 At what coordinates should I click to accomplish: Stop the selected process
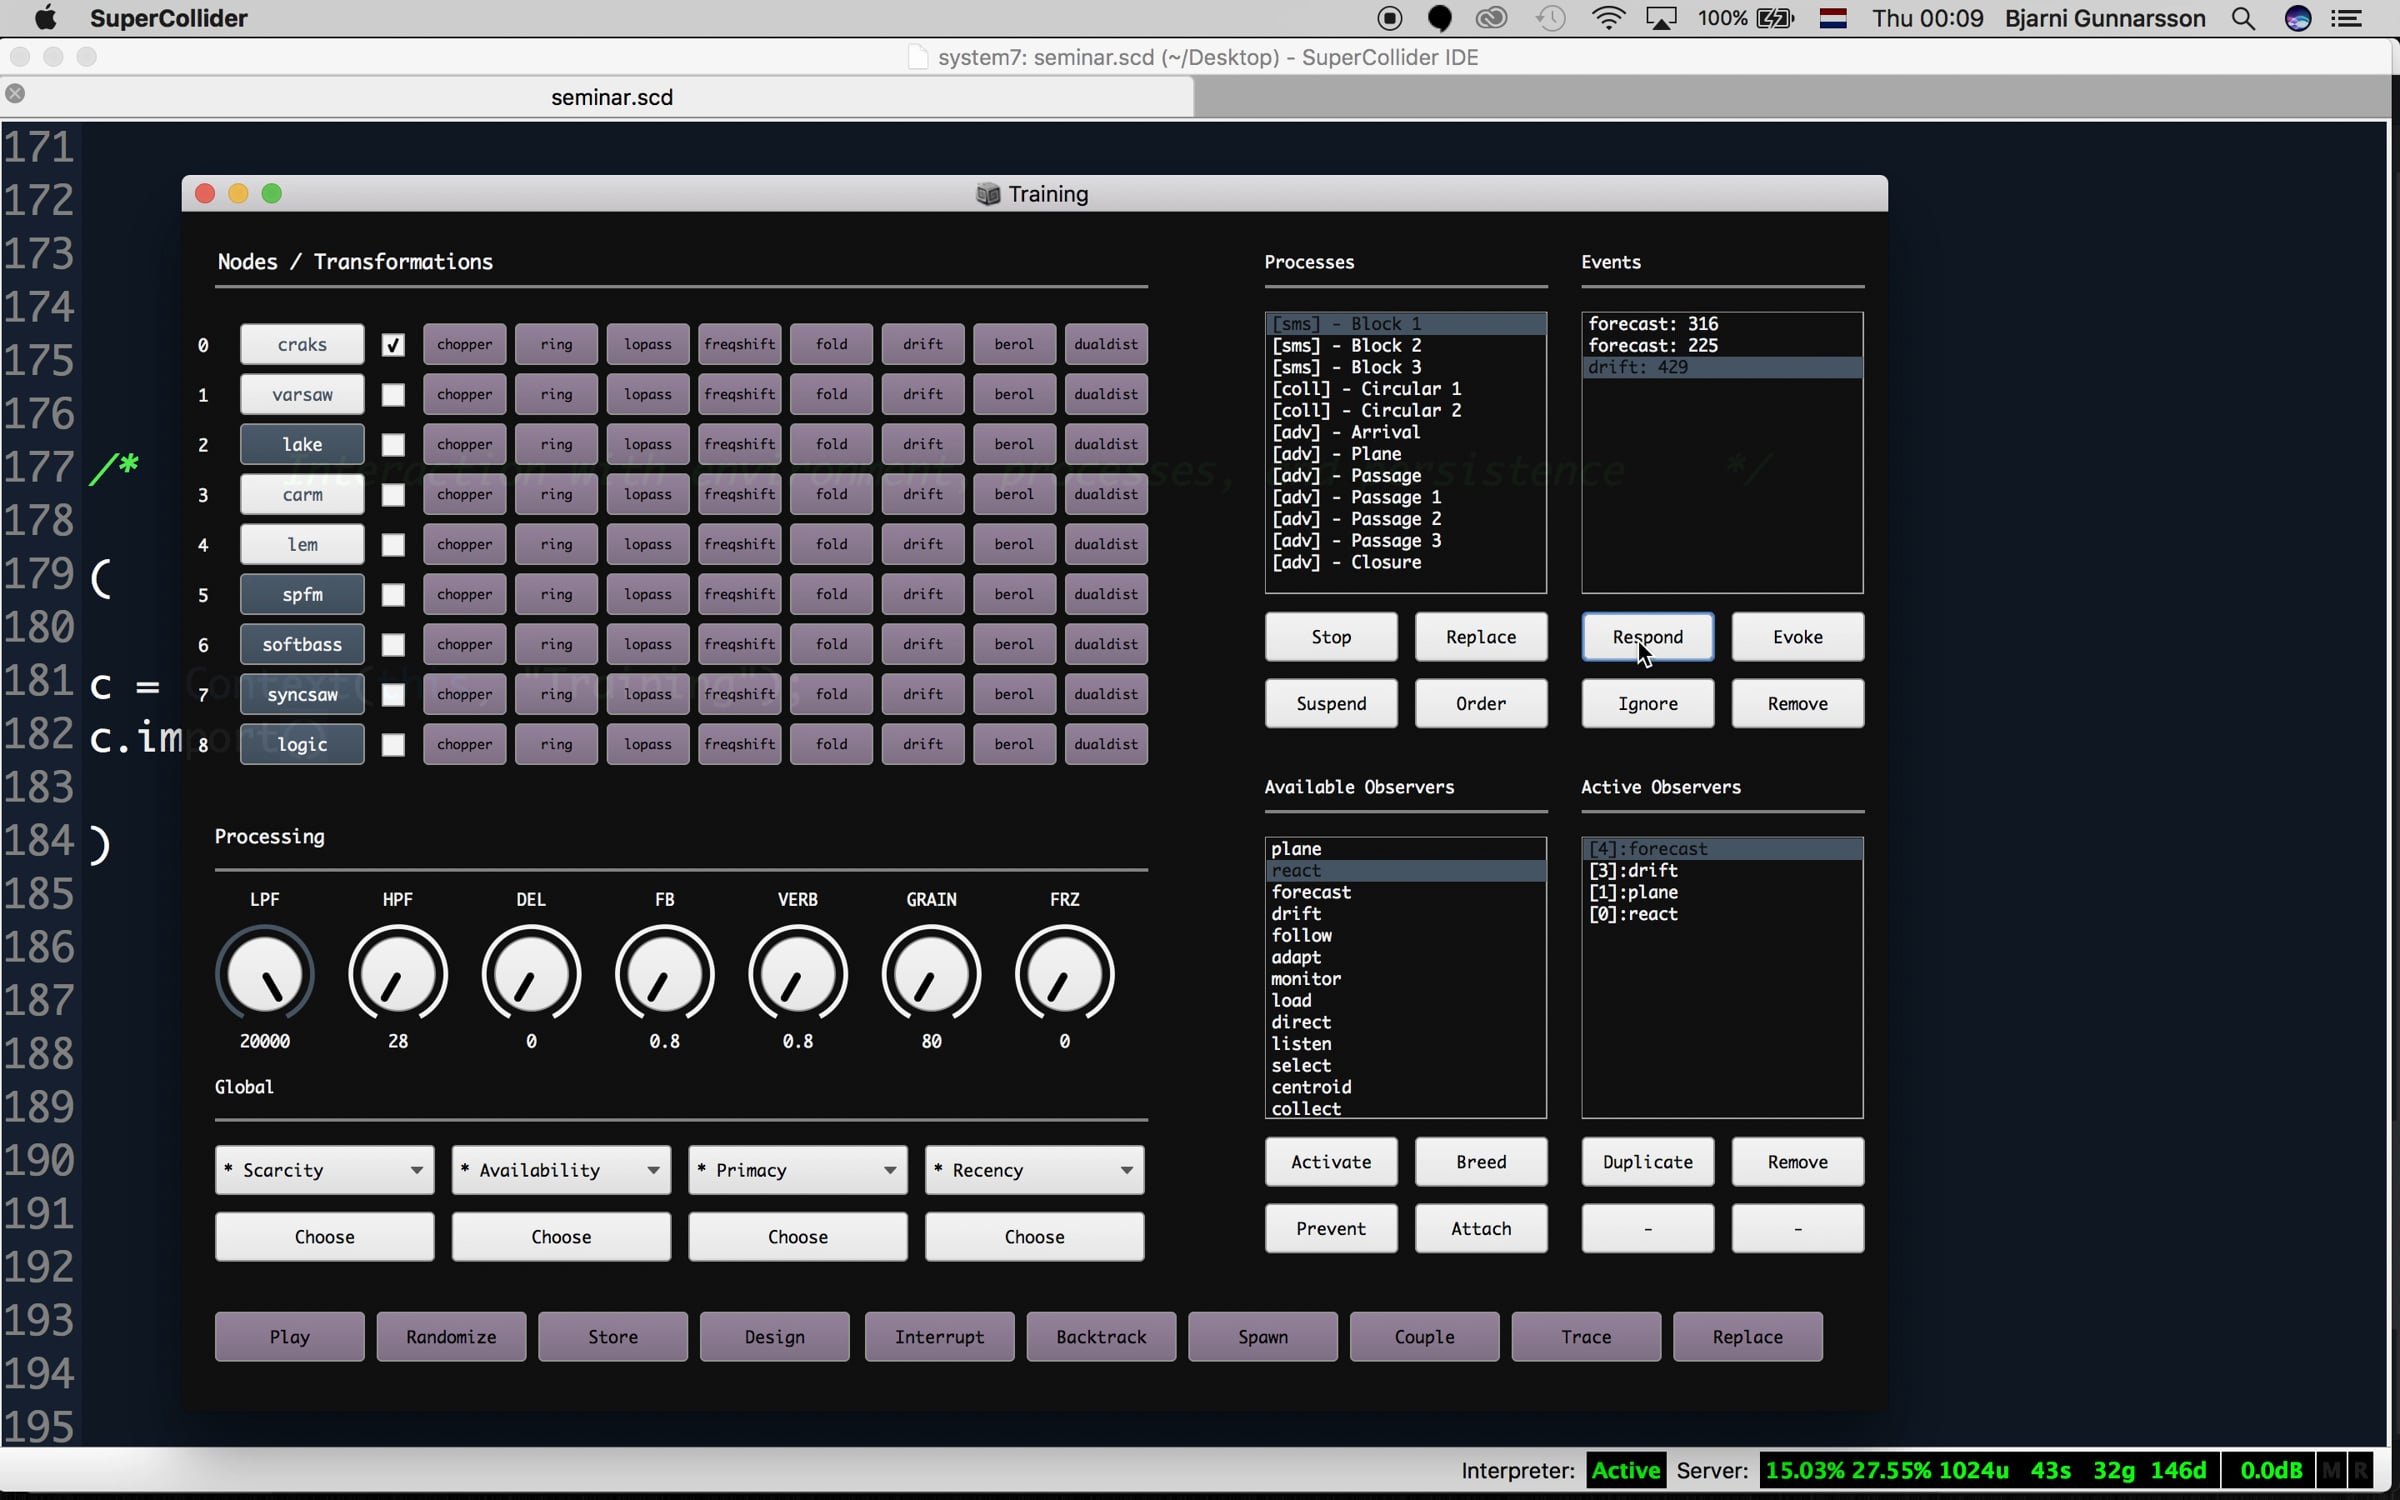tap(1331, 637)
